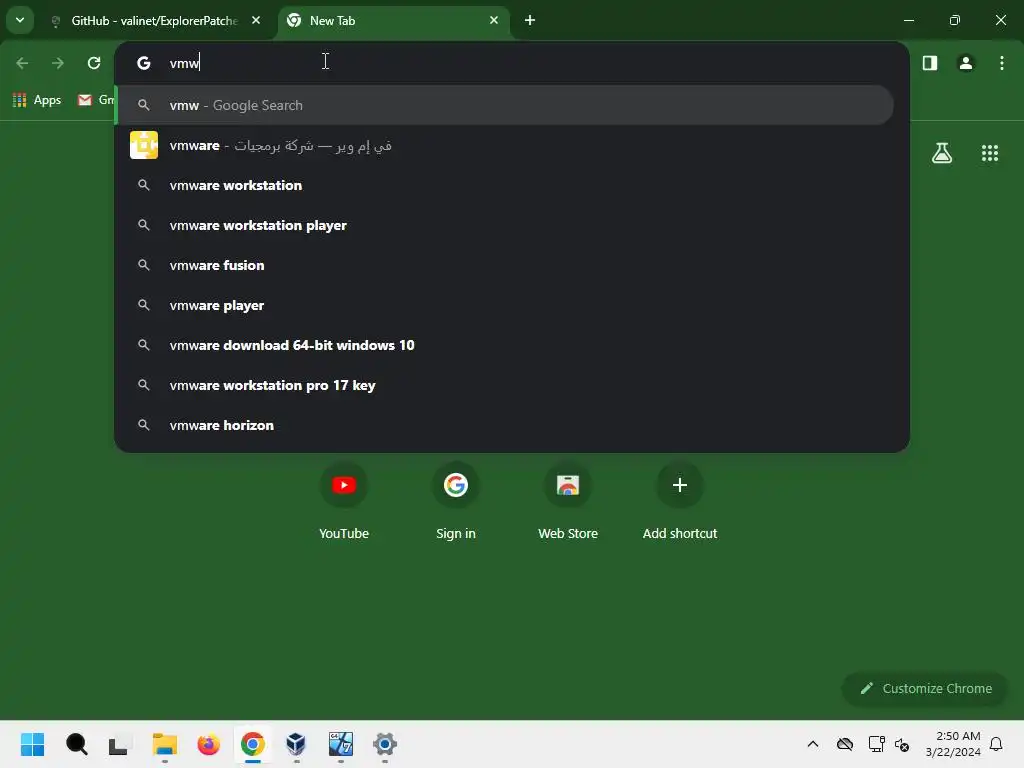Open File Explorer from taskbar
1024x768 pixels.
[x=165, y=744]
